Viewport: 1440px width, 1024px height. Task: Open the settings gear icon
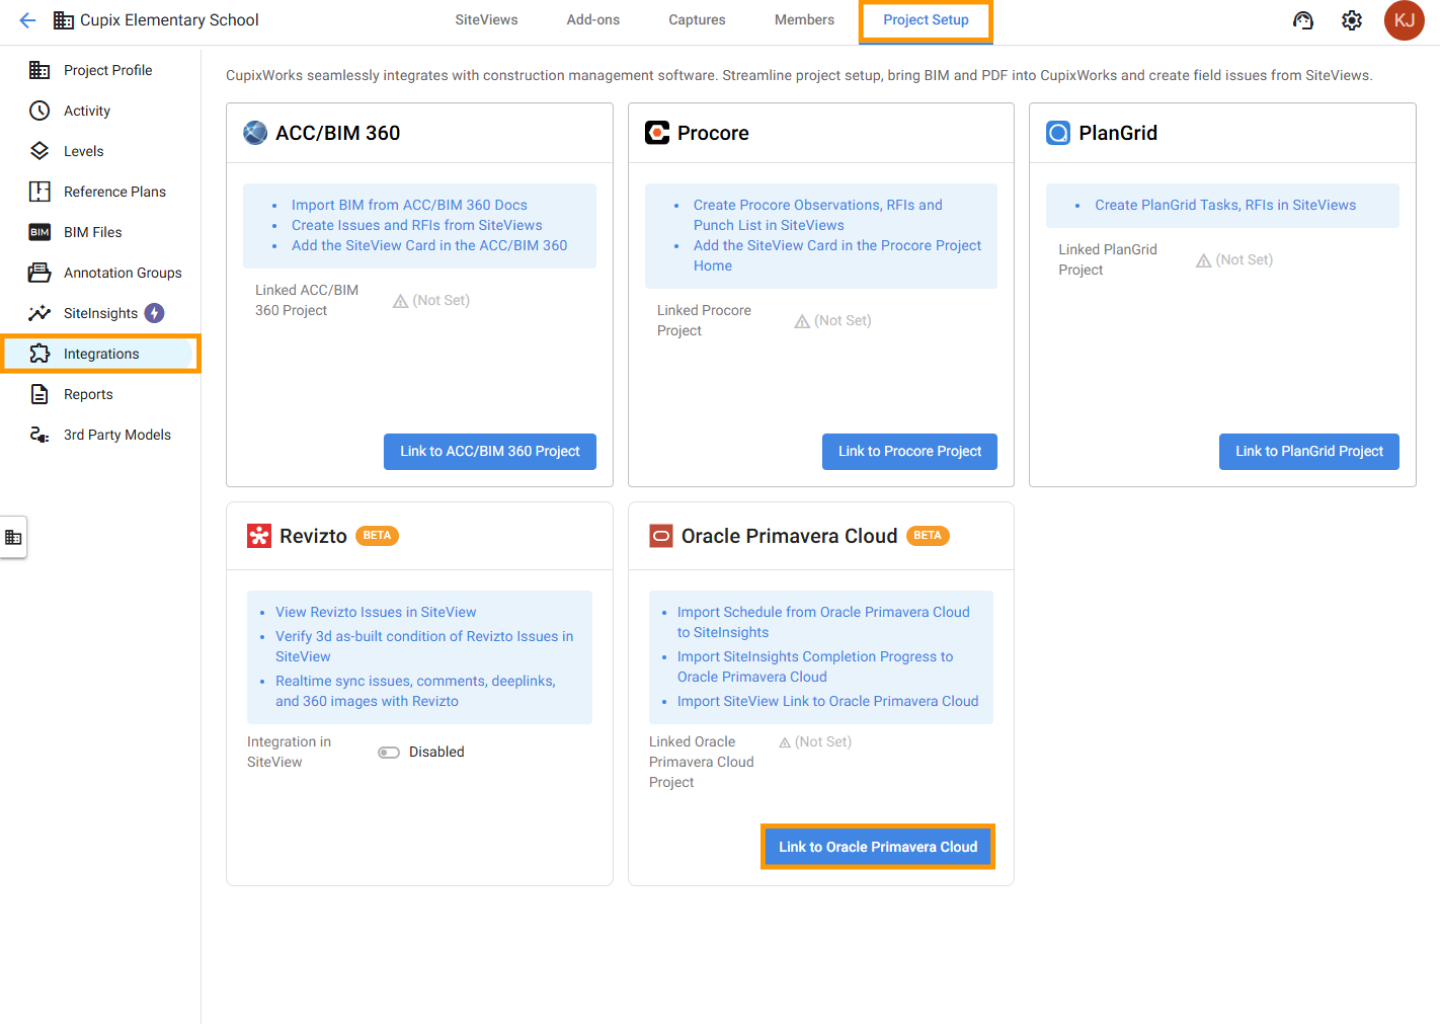point(1352,20)
